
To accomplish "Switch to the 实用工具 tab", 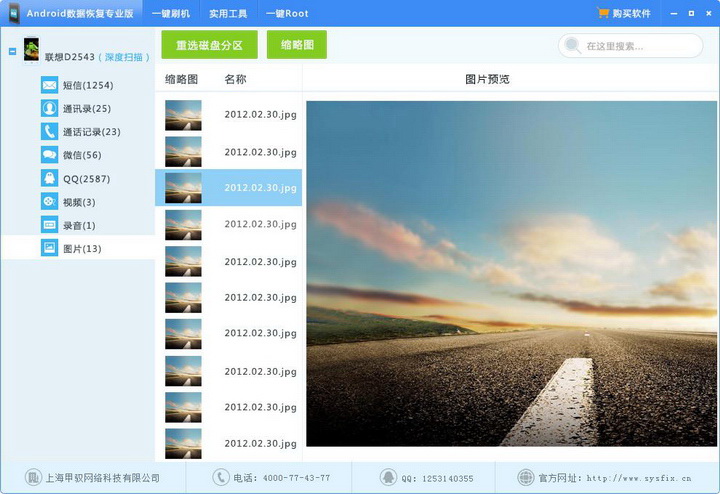I will coord(228,14).
